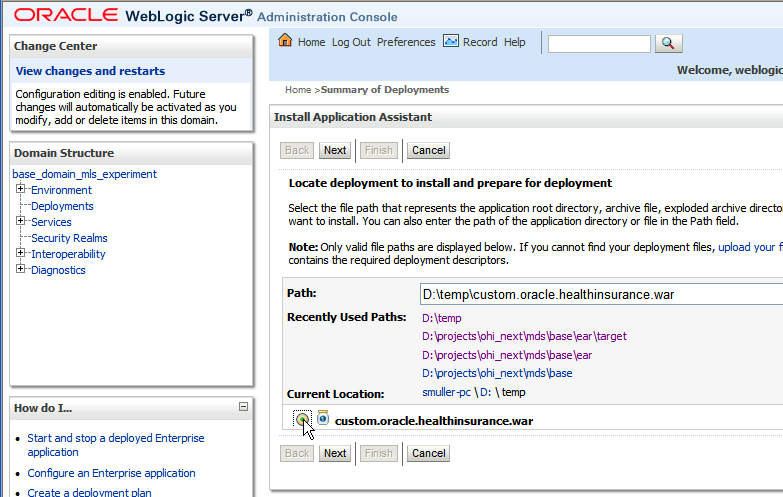
Task: Click Record text in the toolbar
Action: (480, 42)
